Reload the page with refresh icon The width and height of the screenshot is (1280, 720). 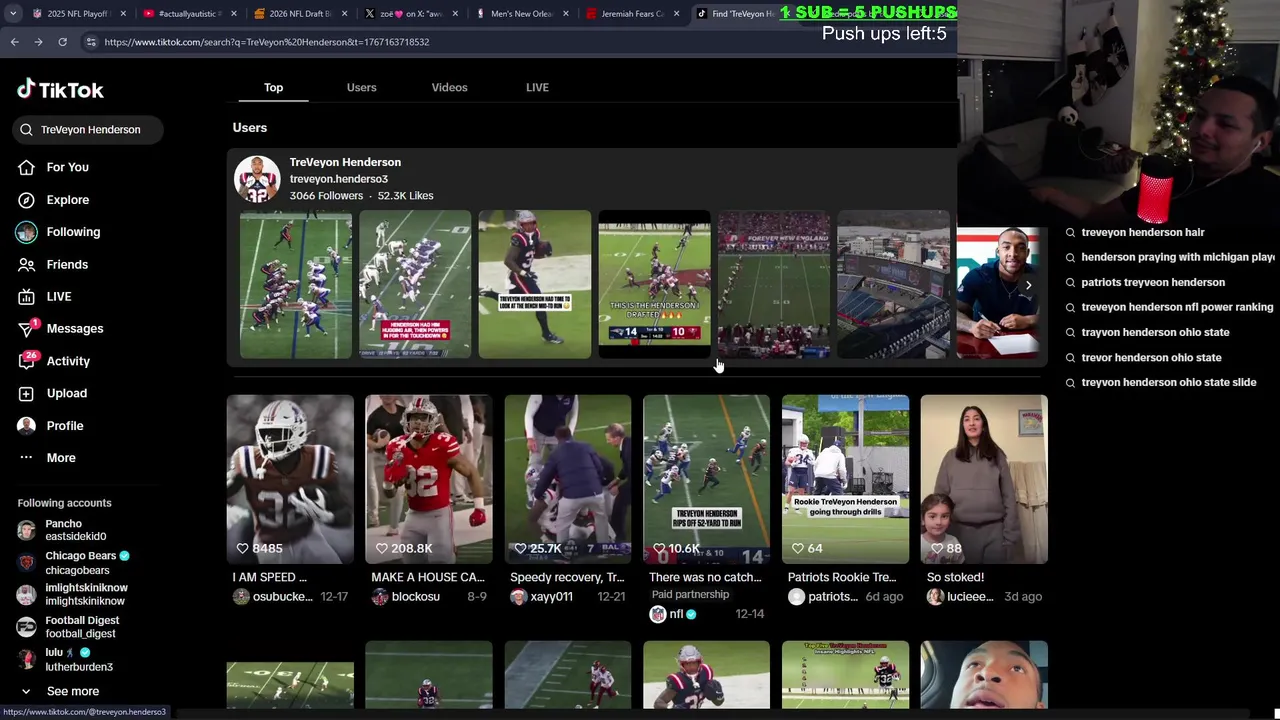(62, 42)
